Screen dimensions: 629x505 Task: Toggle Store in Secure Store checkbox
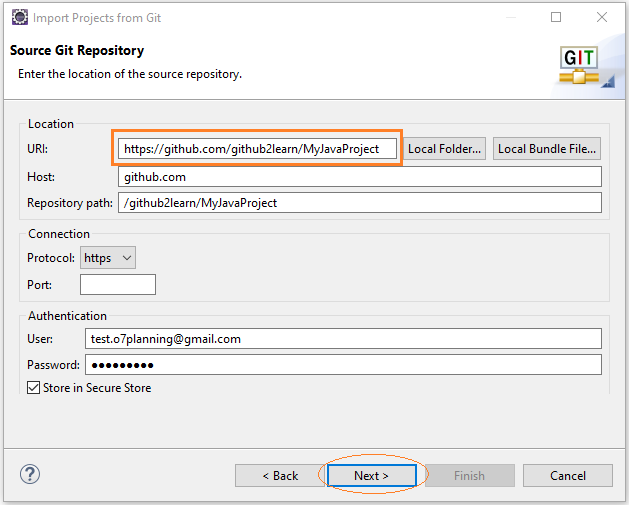click(33, 388)
